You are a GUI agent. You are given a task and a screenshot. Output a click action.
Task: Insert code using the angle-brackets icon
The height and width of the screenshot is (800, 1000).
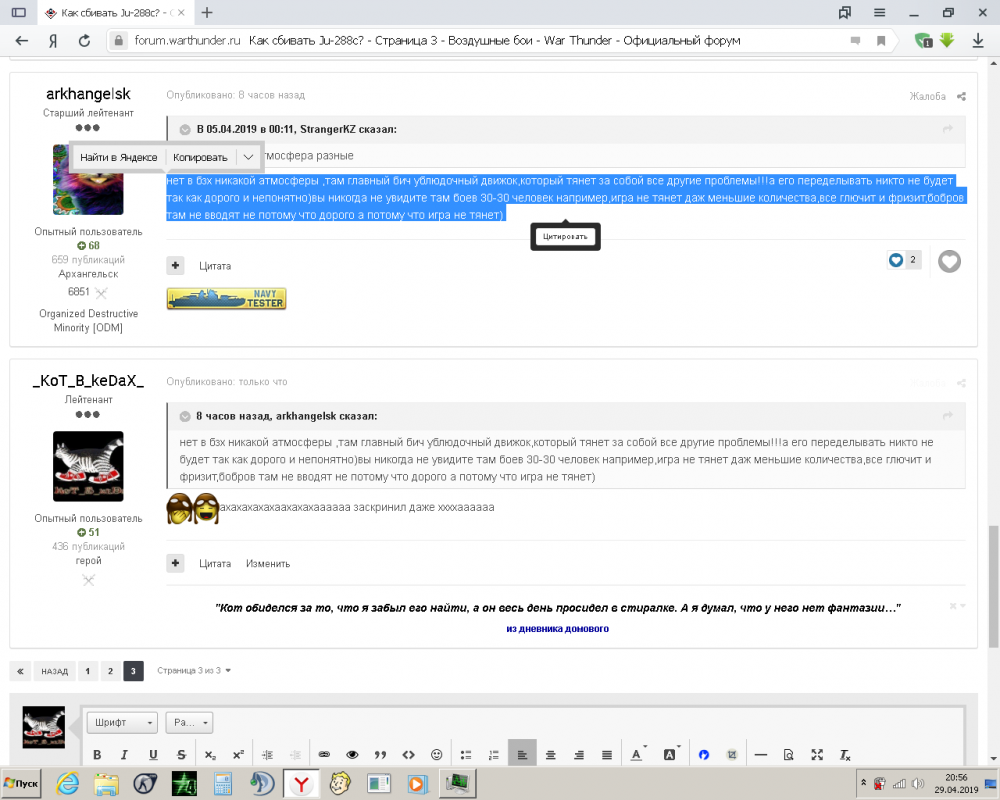(x=406, y=754)
